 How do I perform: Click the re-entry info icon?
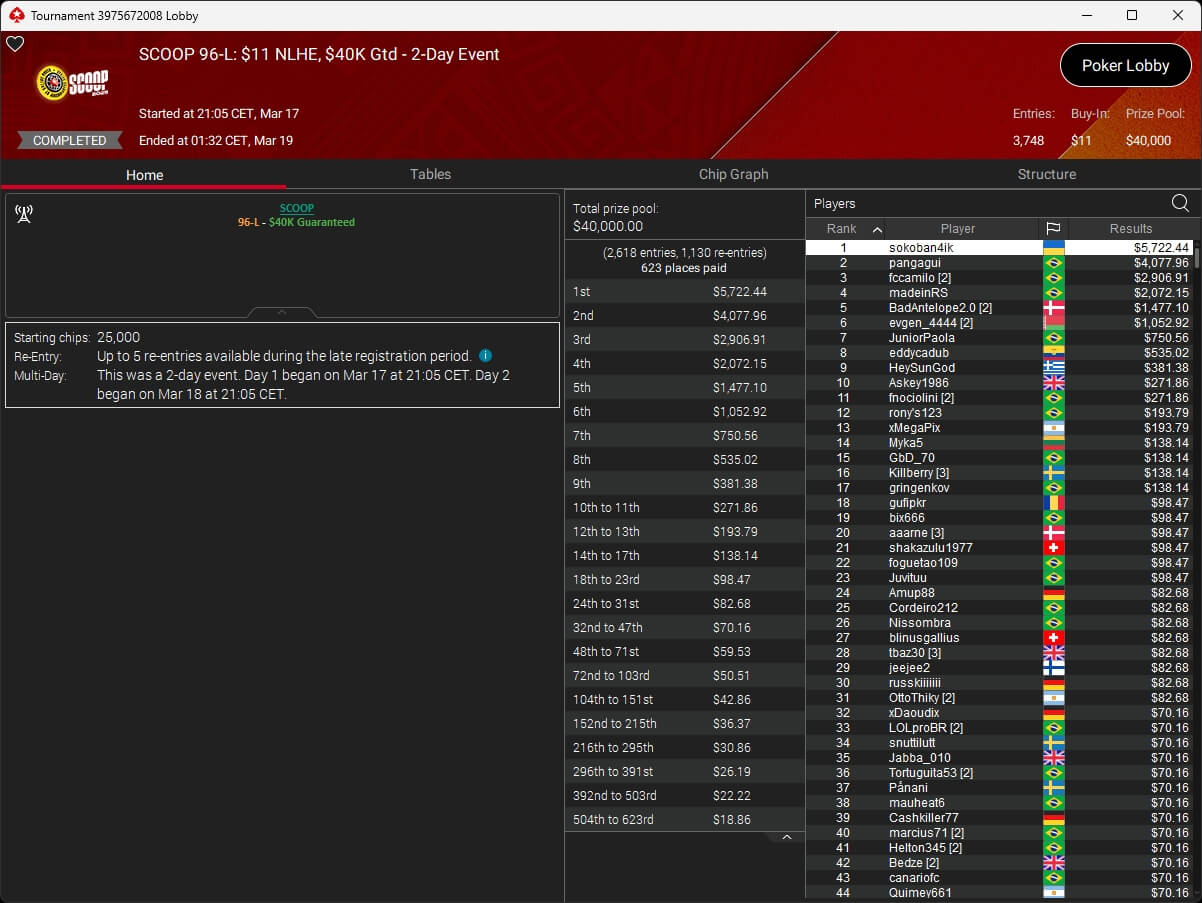(485, 356)
